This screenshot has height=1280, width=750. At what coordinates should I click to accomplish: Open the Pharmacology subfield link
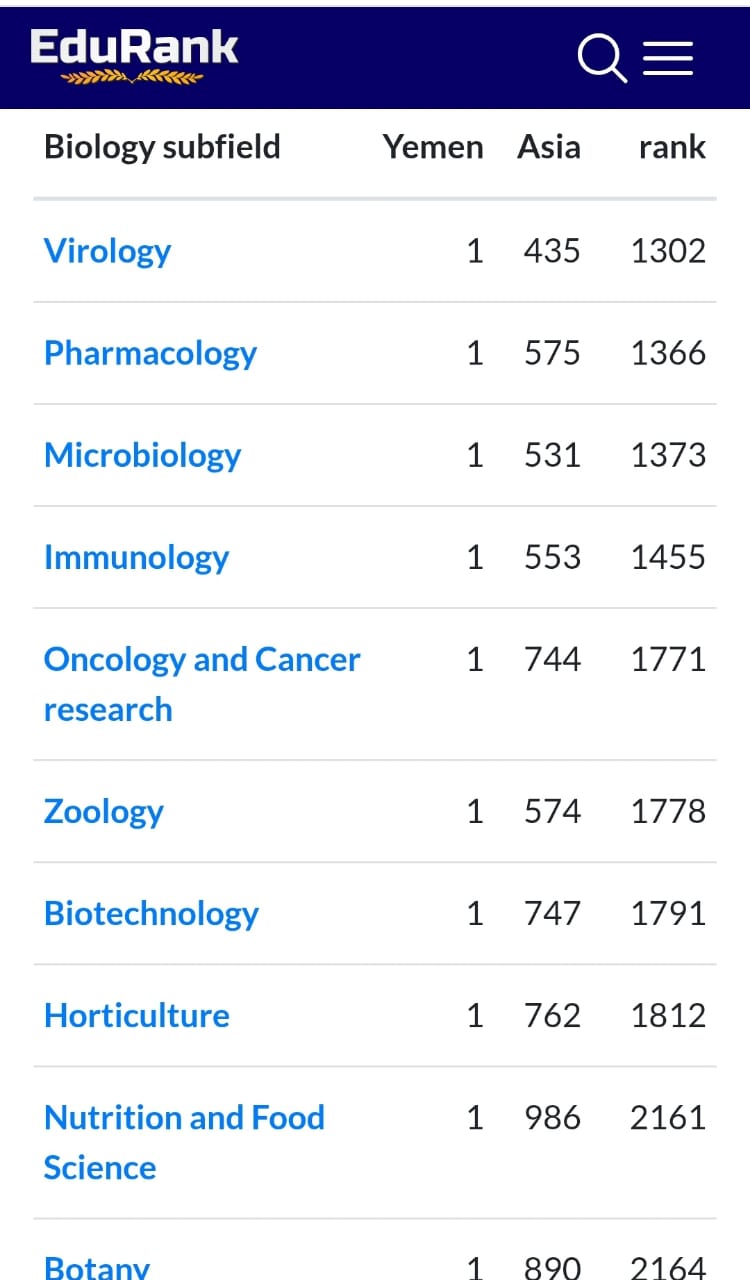point(150,353)
